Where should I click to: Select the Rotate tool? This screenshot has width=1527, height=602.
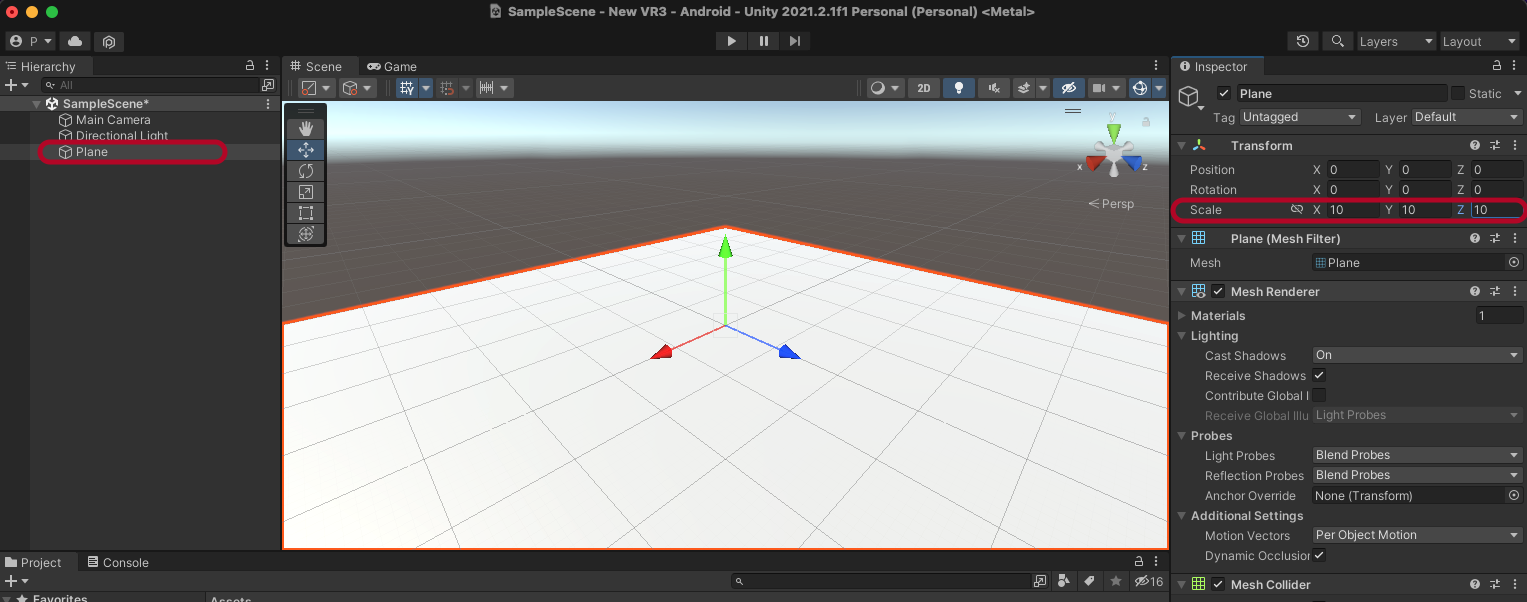coord(306,170)
